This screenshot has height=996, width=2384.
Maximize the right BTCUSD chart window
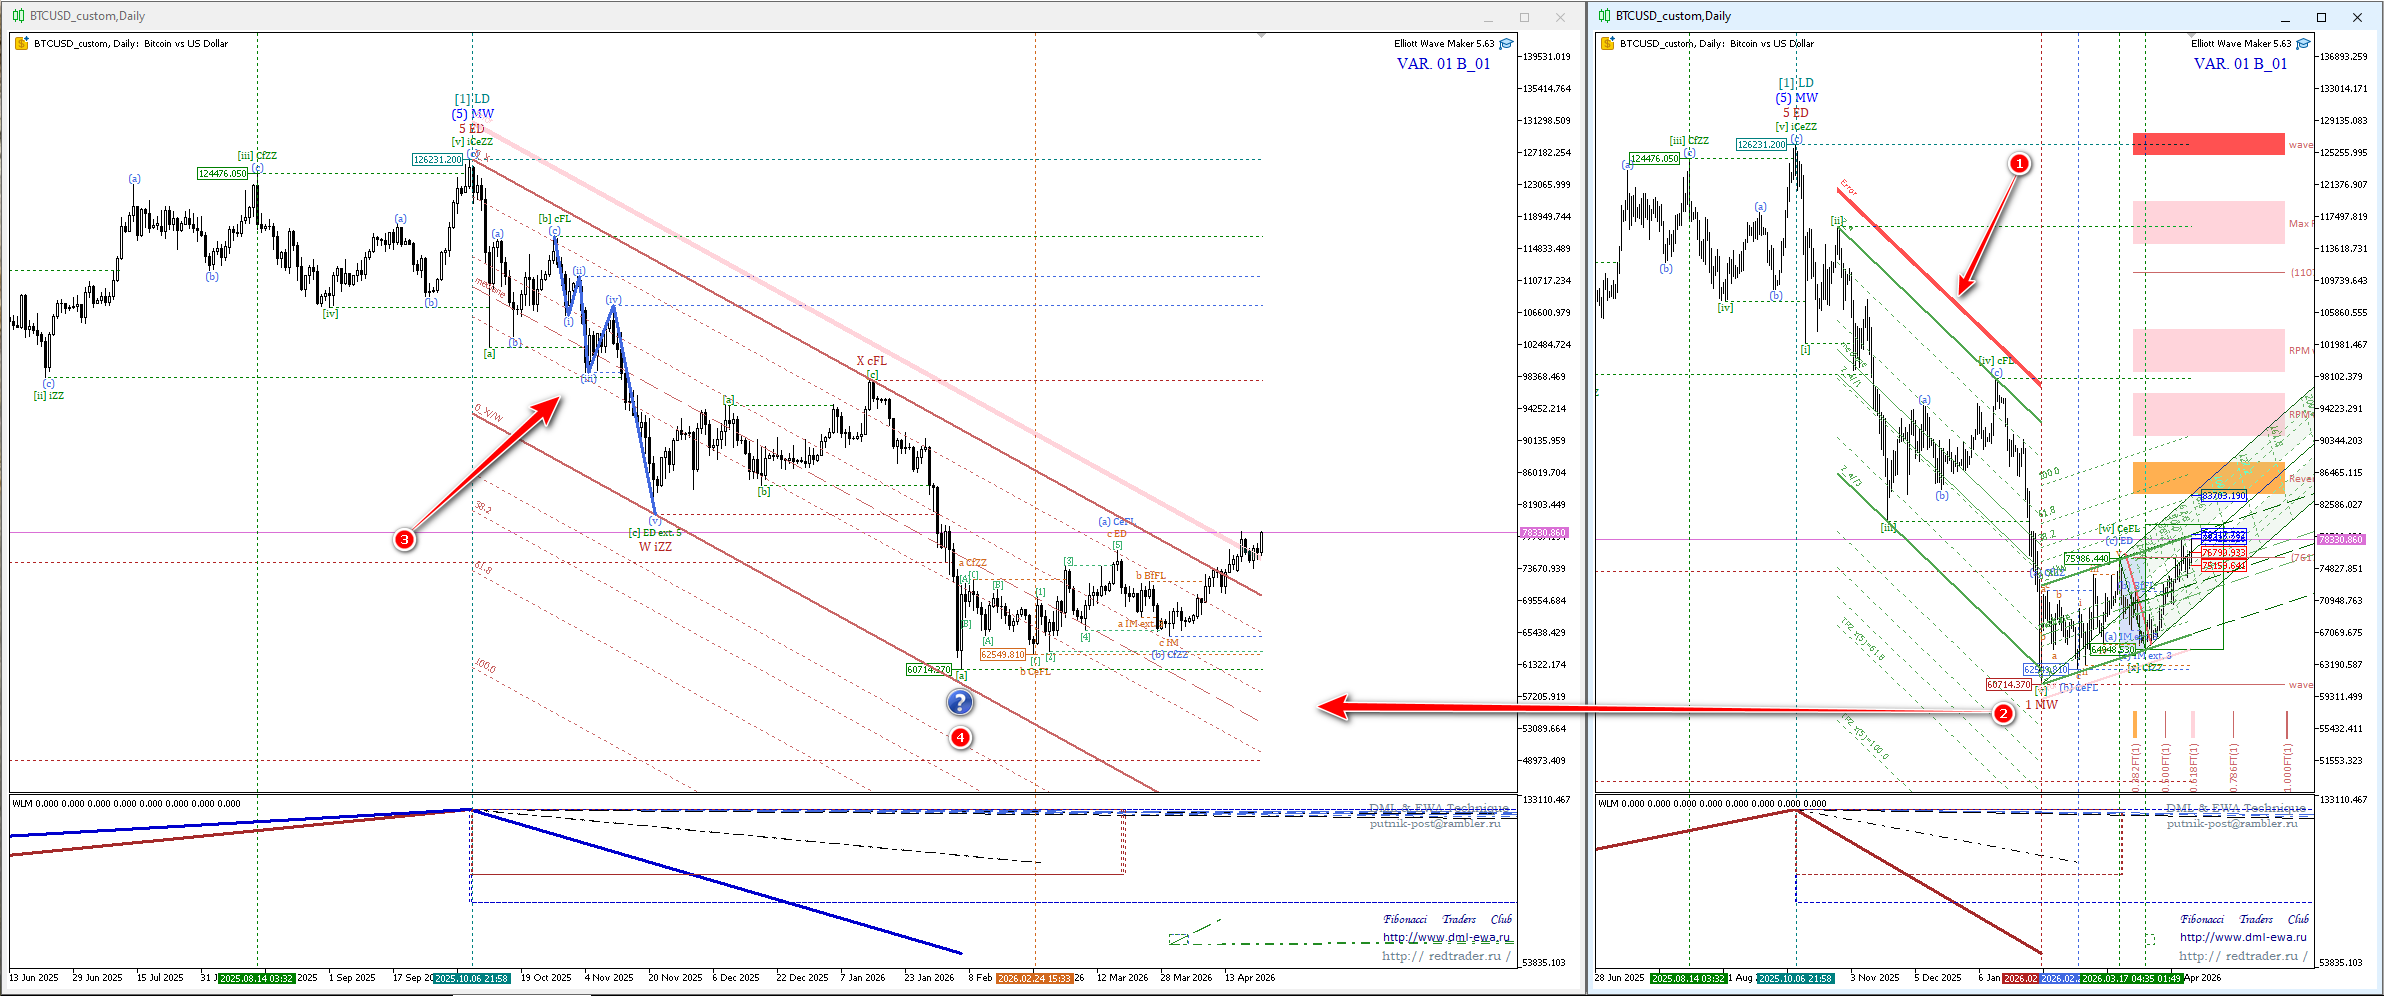(x=2321, y=17)
